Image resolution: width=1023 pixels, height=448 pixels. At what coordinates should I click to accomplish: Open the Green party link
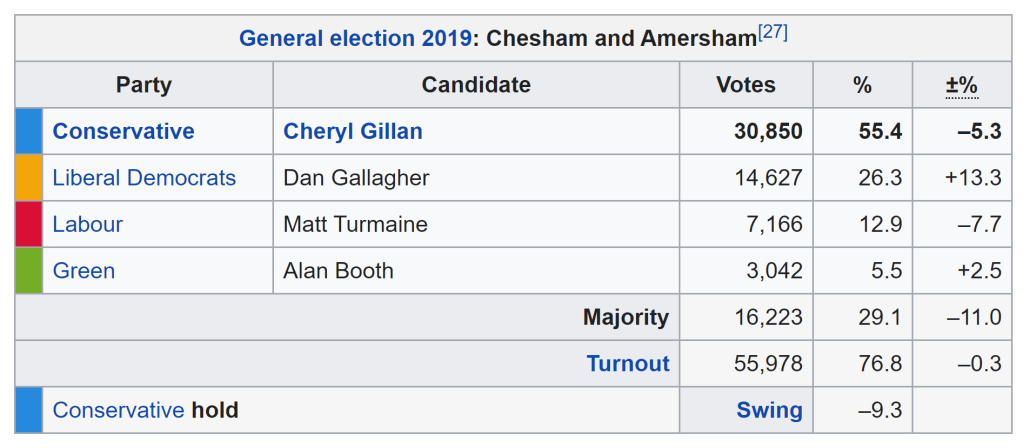click(83, 271)
